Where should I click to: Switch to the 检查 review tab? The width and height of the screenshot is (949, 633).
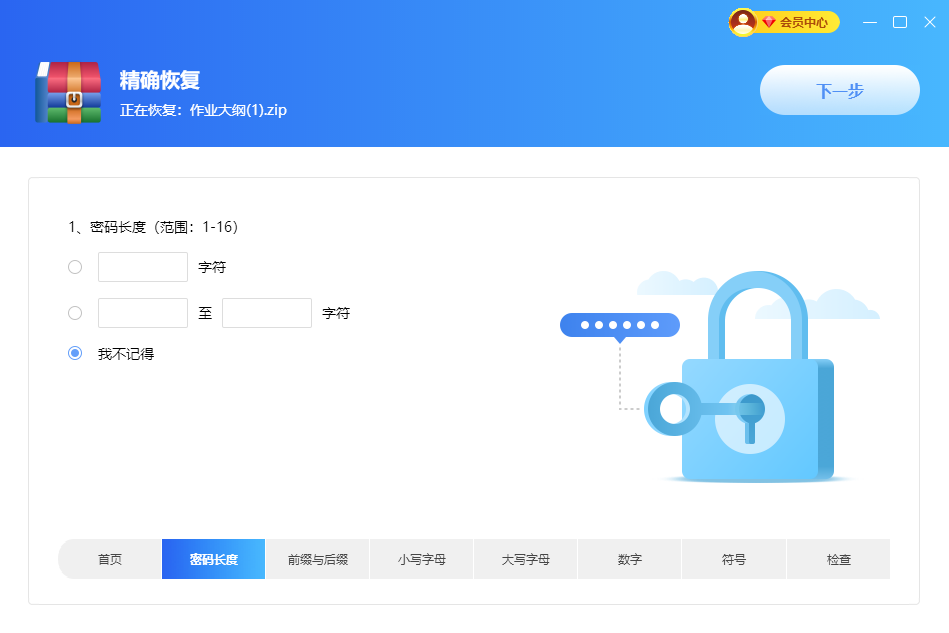838,559
